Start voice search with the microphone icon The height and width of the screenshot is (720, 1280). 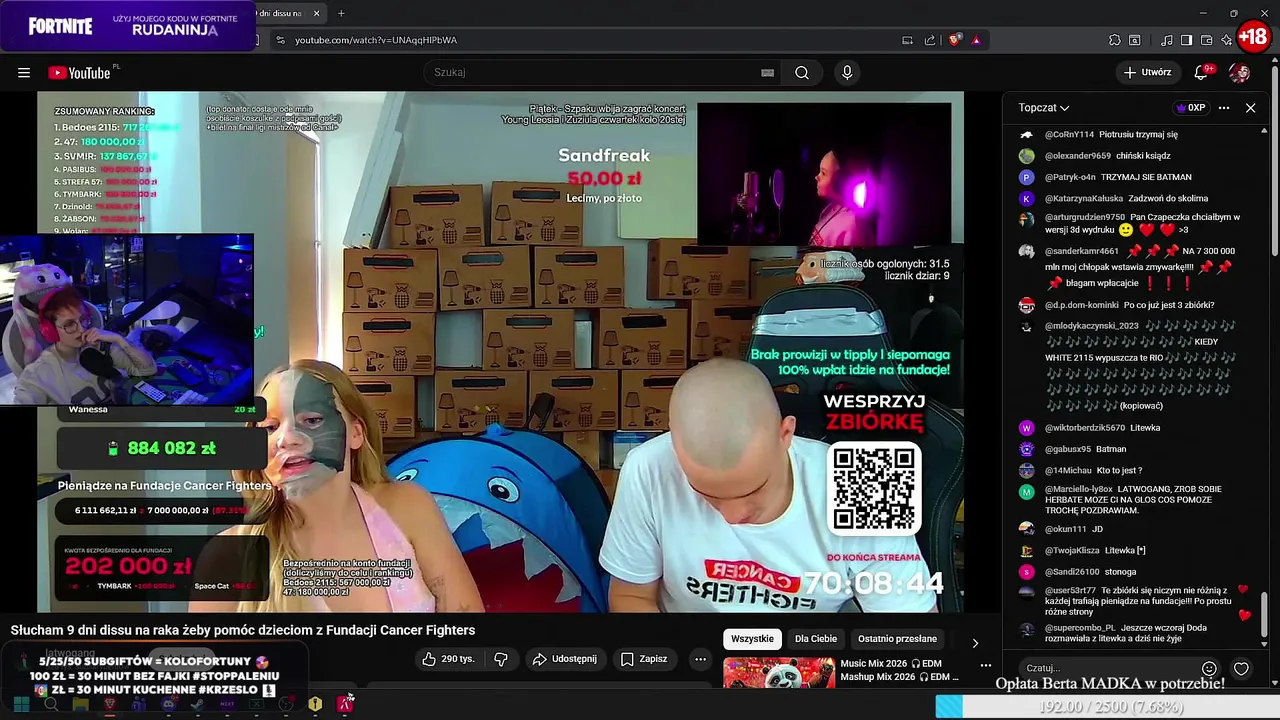tap(847, 72)
